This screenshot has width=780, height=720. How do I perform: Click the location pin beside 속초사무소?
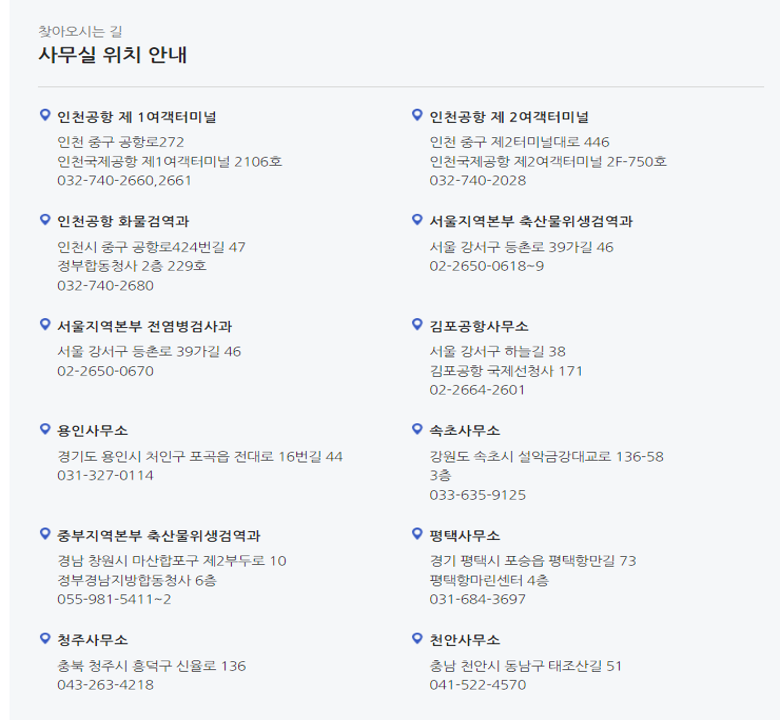[417, 429]
